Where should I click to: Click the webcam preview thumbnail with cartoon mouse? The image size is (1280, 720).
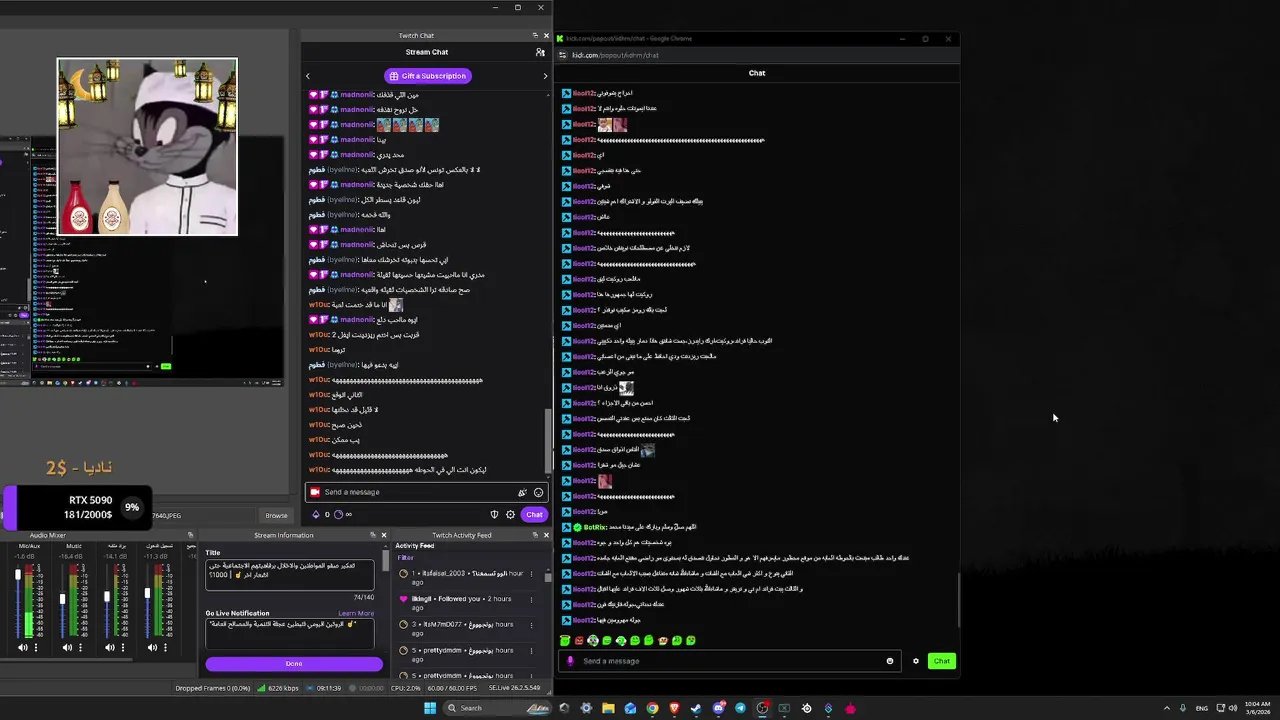point(148,147)
